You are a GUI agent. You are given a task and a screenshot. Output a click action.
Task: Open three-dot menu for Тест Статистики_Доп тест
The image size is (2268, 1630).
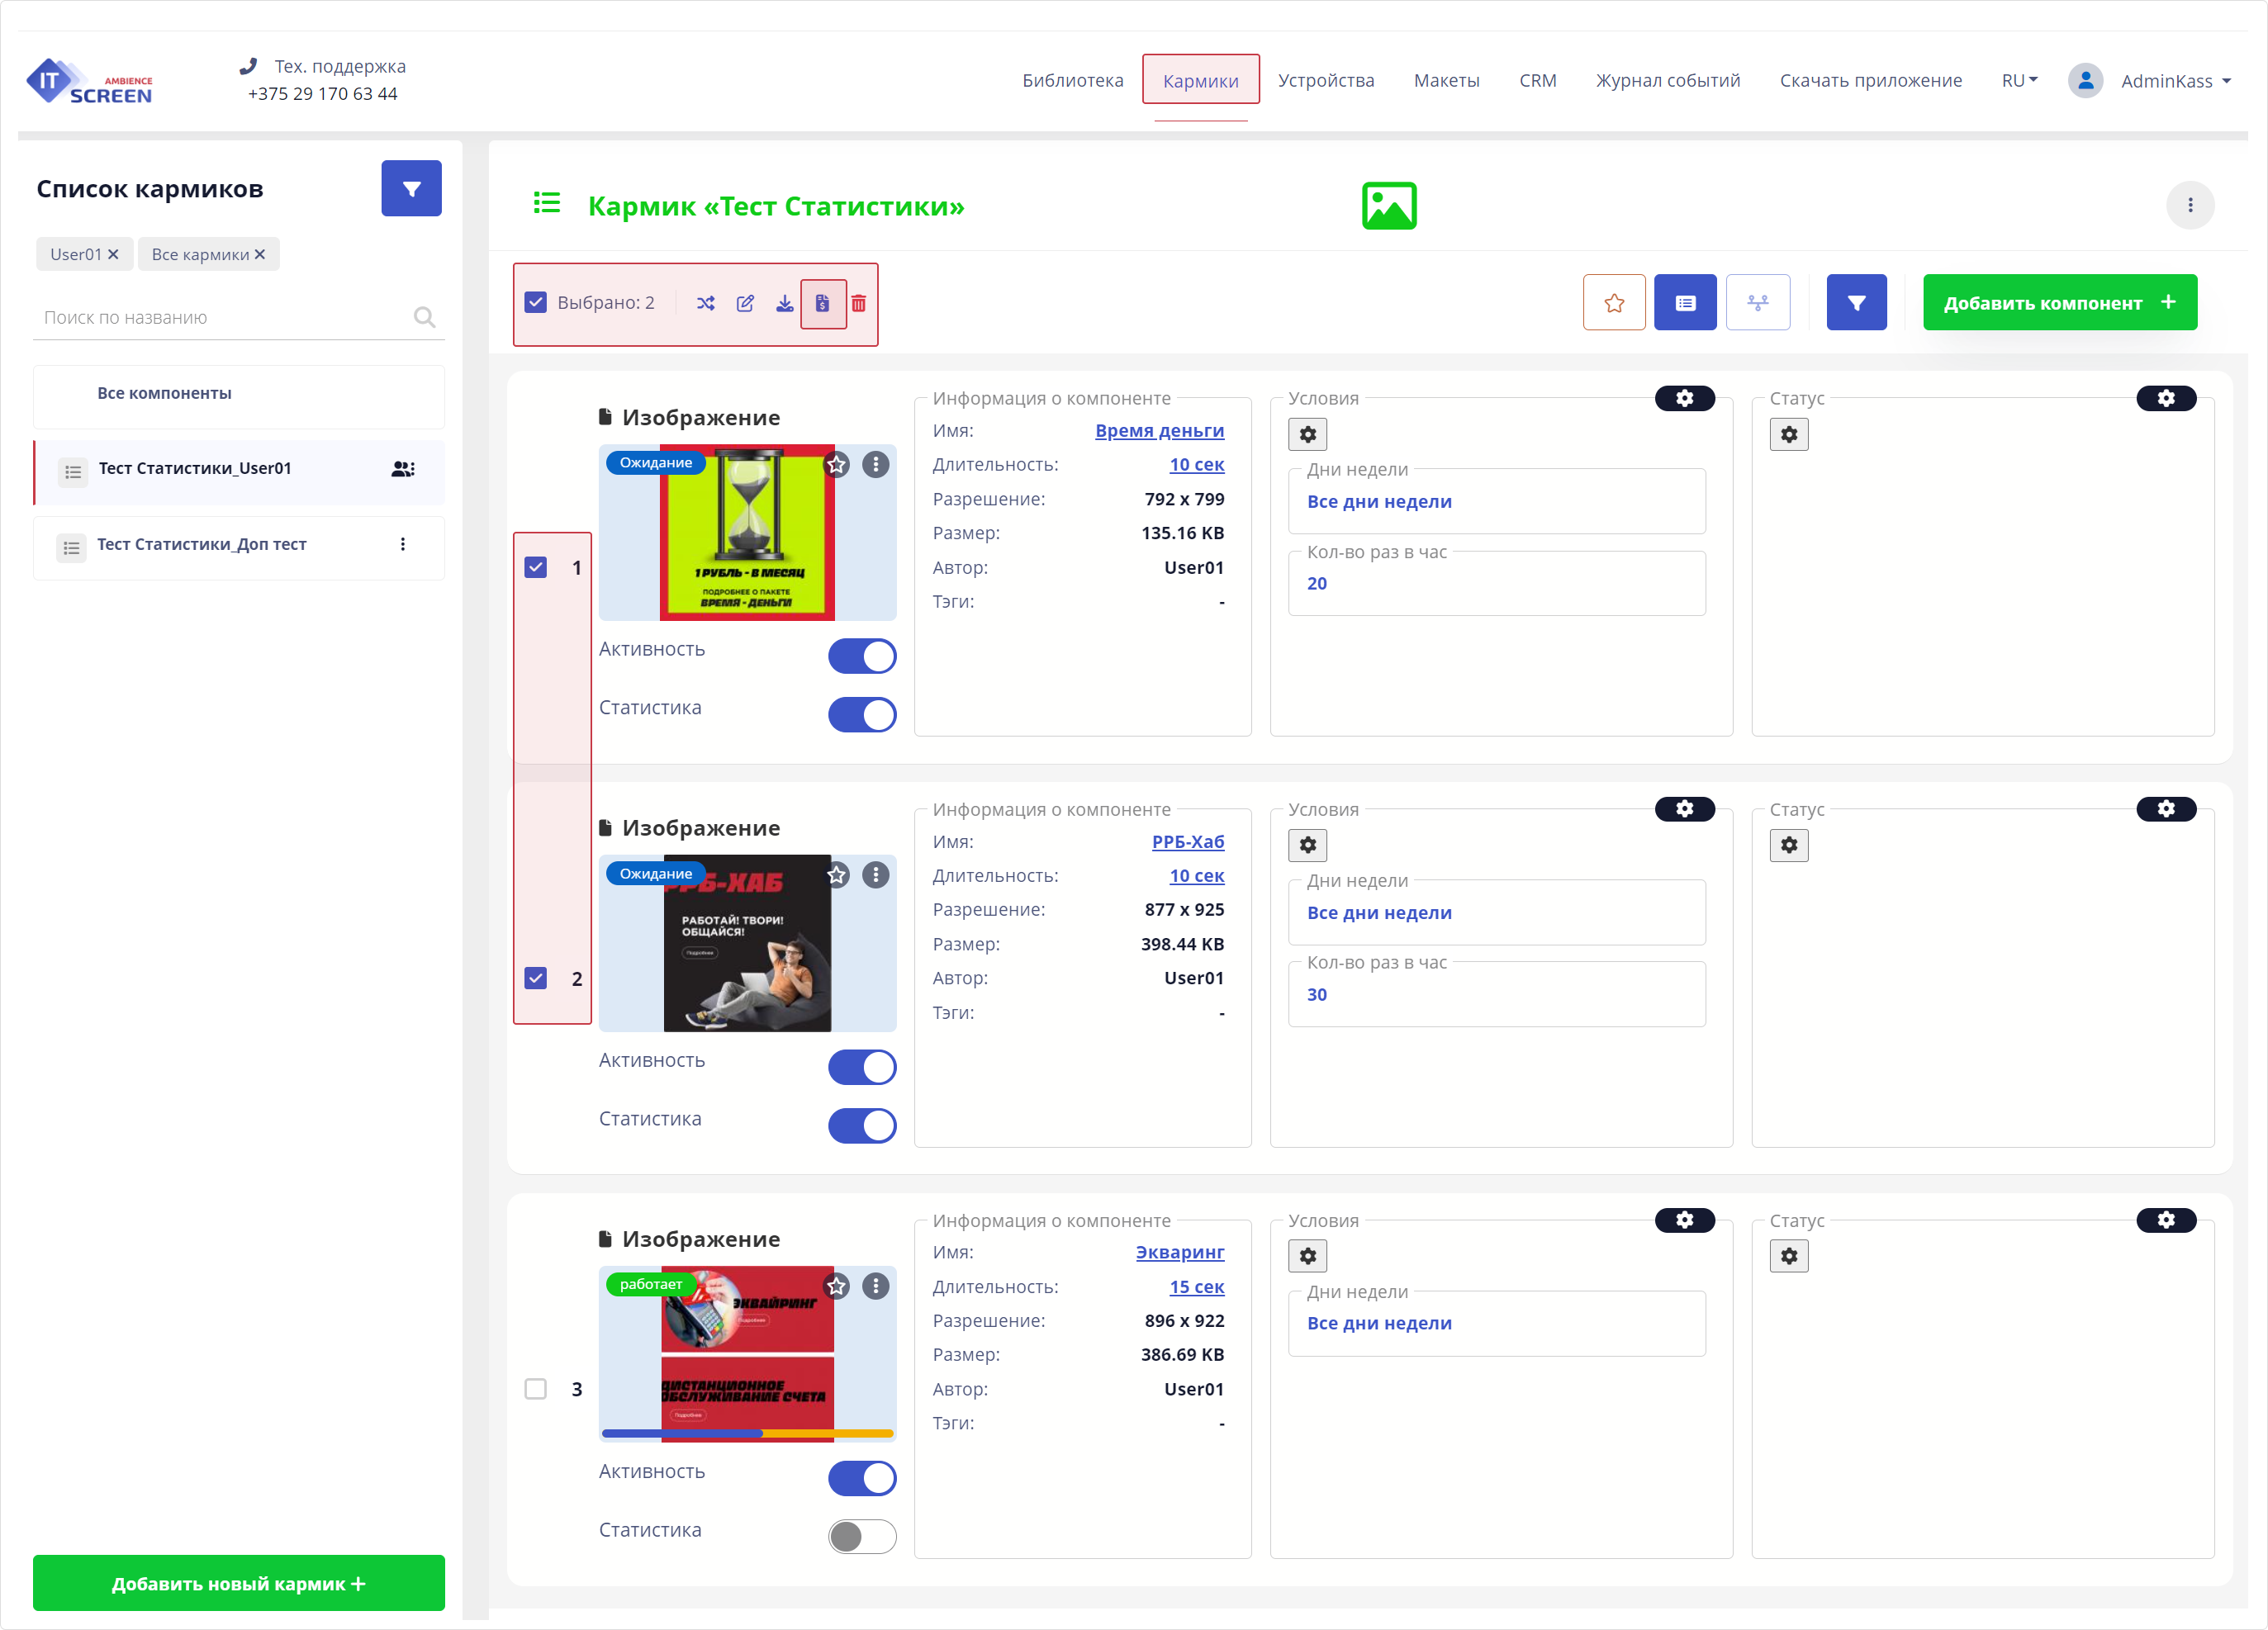(x=402, y=544)
